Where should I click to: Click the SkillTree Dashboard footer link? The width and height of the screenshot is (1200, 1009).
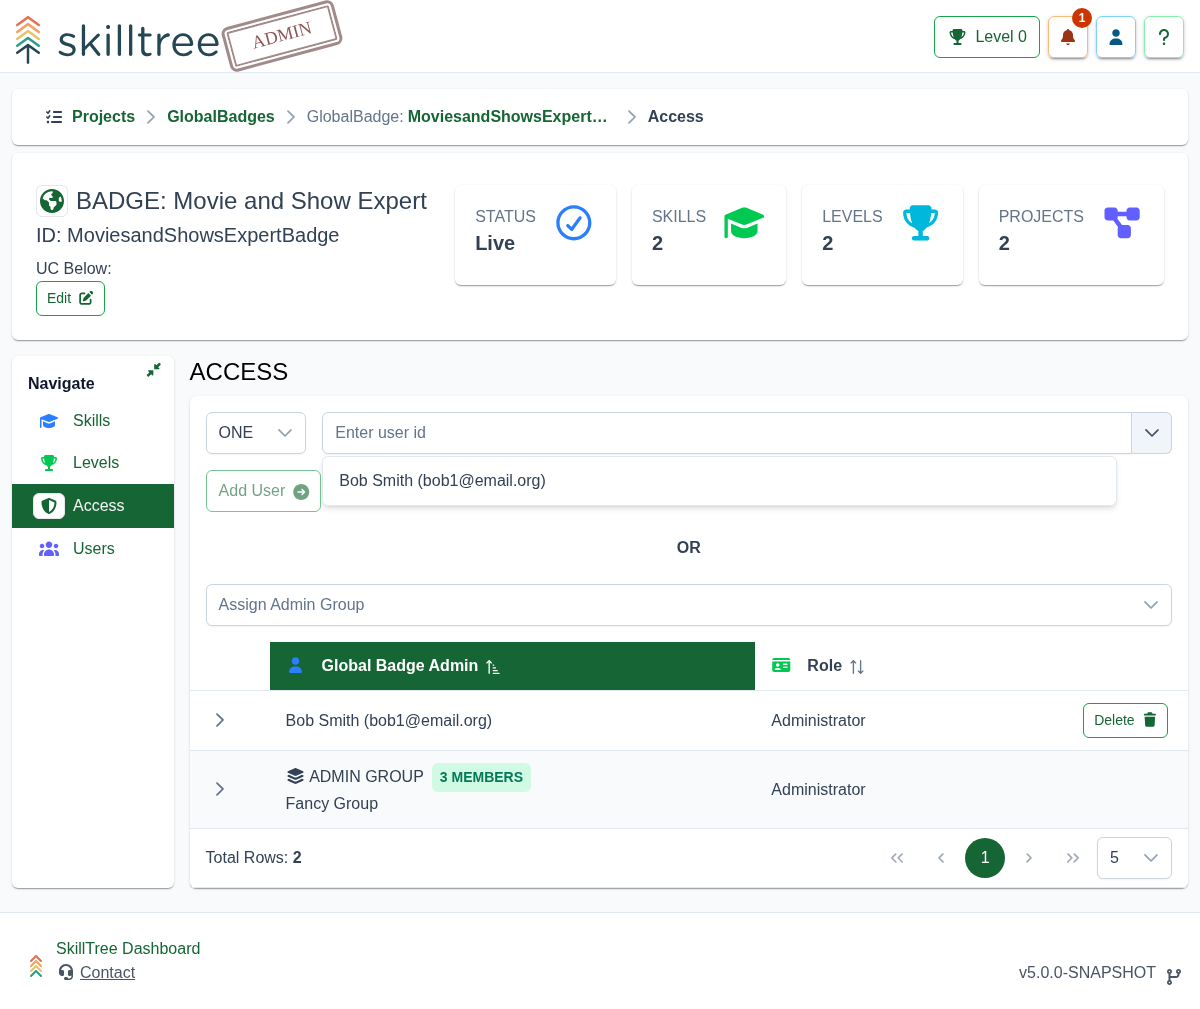(128, 949)
